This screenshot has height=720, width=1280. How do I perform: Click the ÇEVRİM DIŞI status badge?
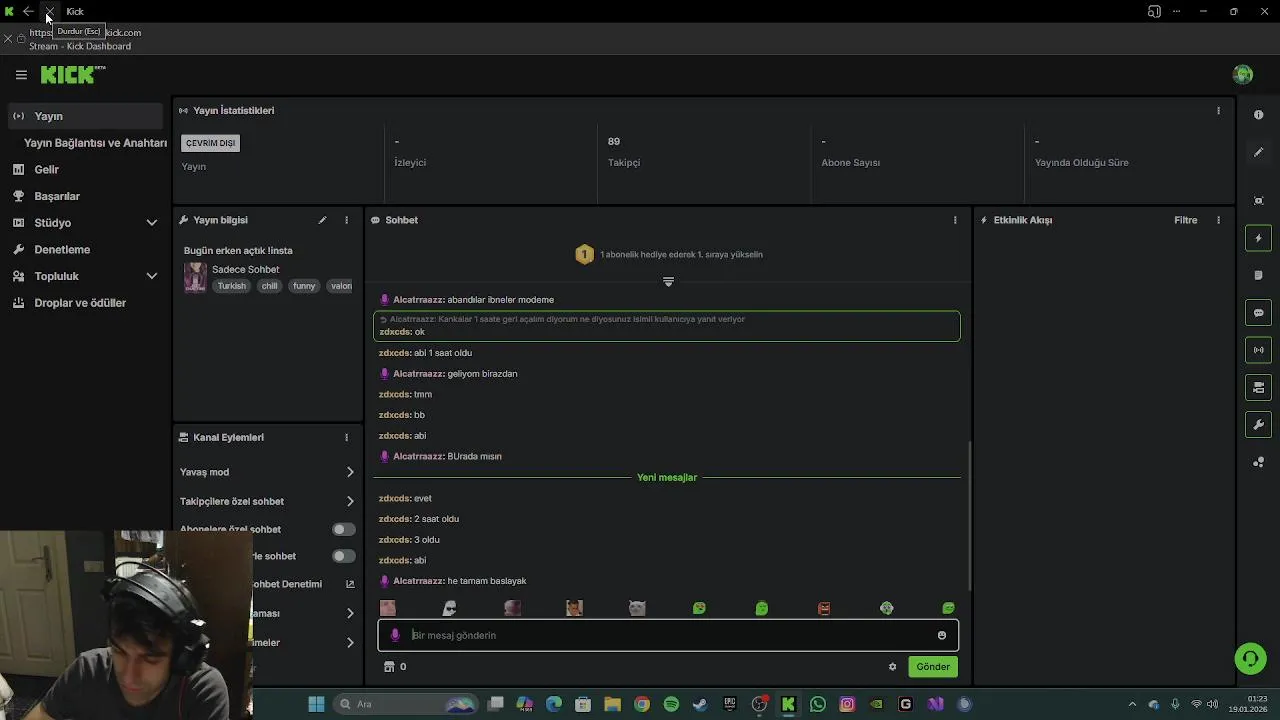pos(210,143)
